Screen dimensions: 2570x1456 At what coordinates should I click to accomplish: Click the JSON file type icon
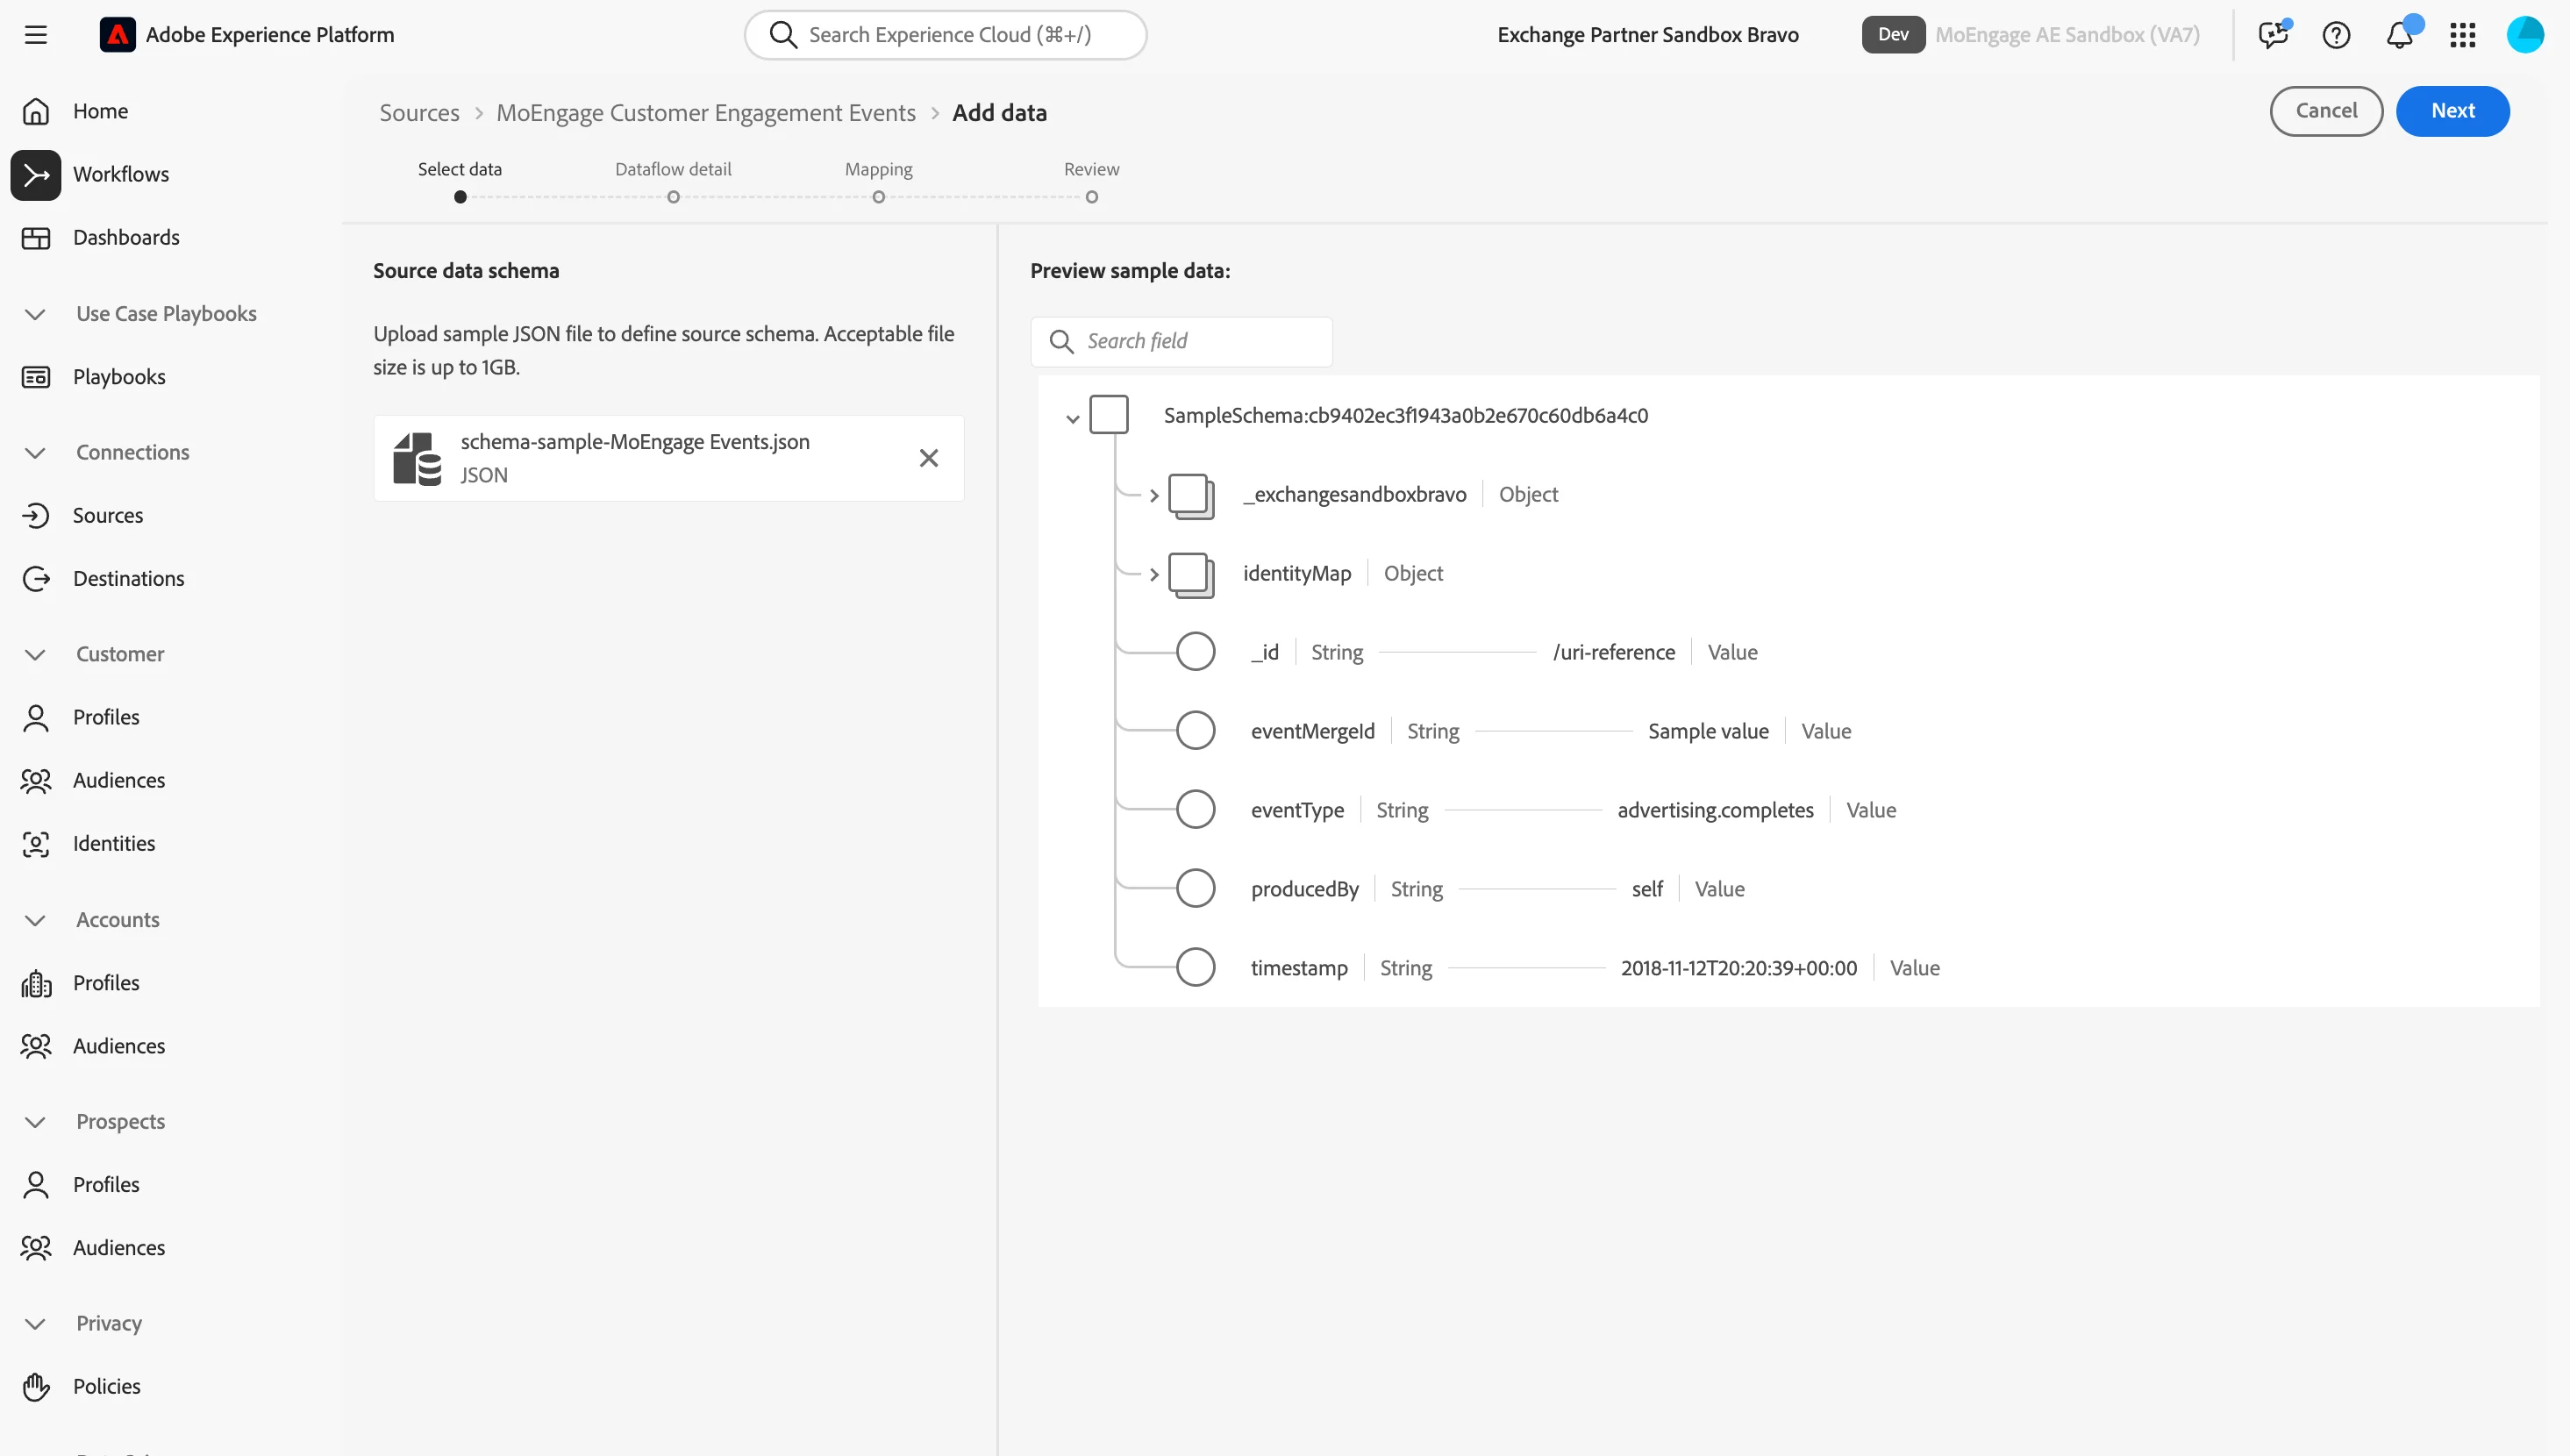tap(417, 459)
